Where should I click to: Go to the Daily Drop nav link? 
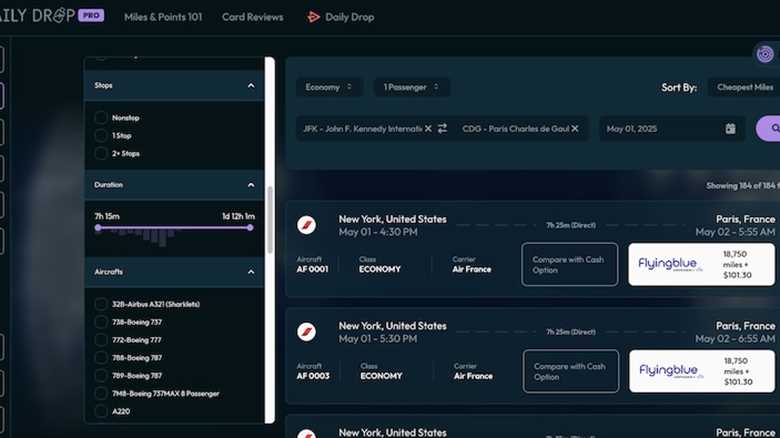pos(350,17)
